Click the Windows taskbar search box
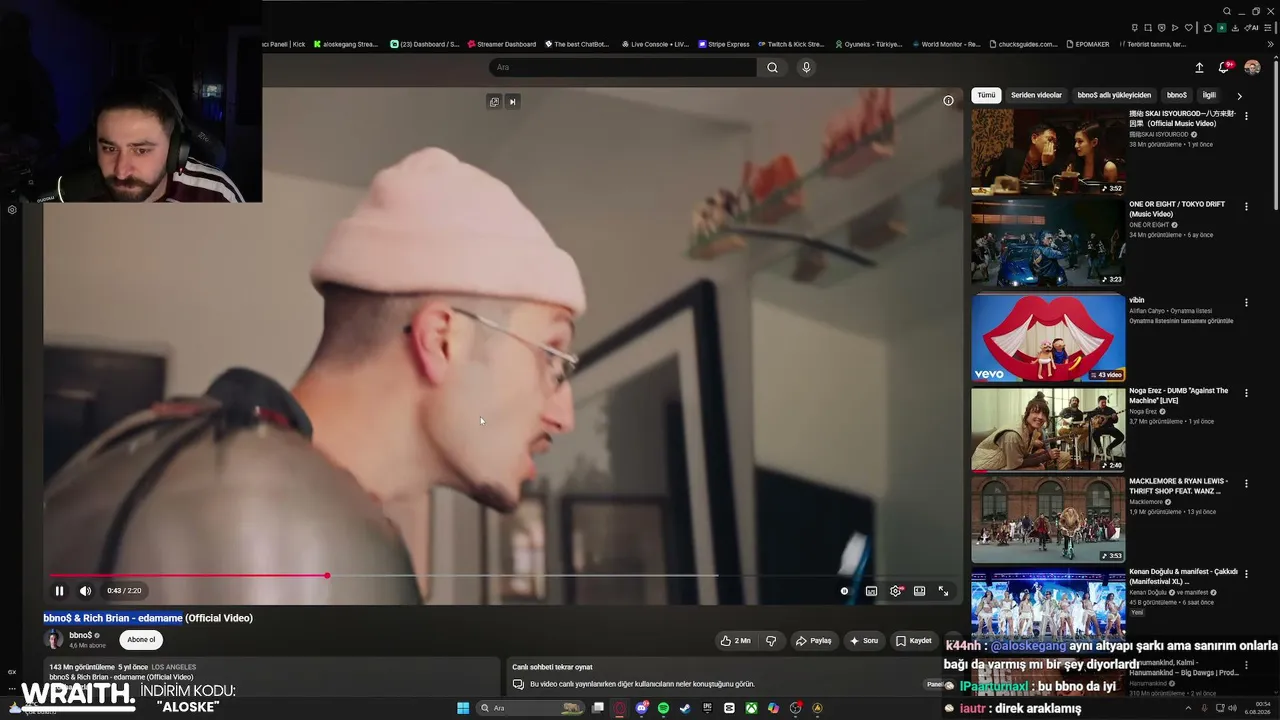The height and width of the screenshot is (720, 1280). 532,708
